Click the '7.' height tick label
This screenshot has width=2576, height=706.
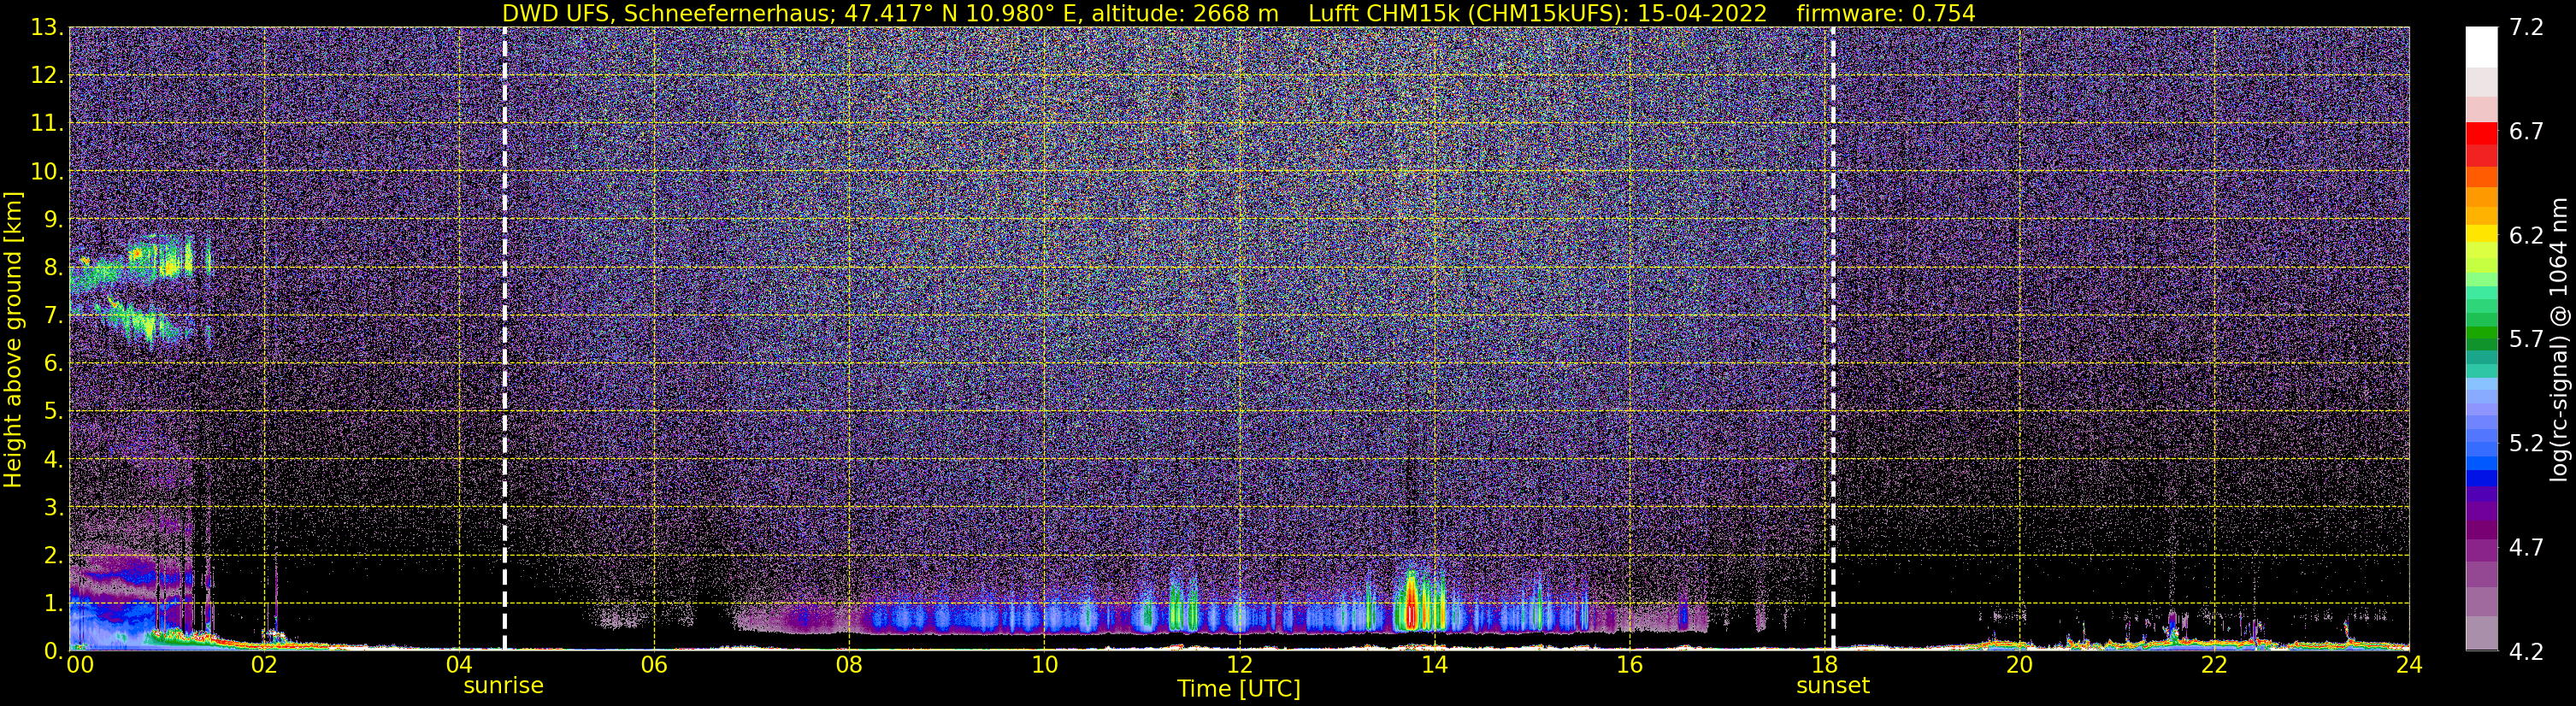[x=53, y=316]
